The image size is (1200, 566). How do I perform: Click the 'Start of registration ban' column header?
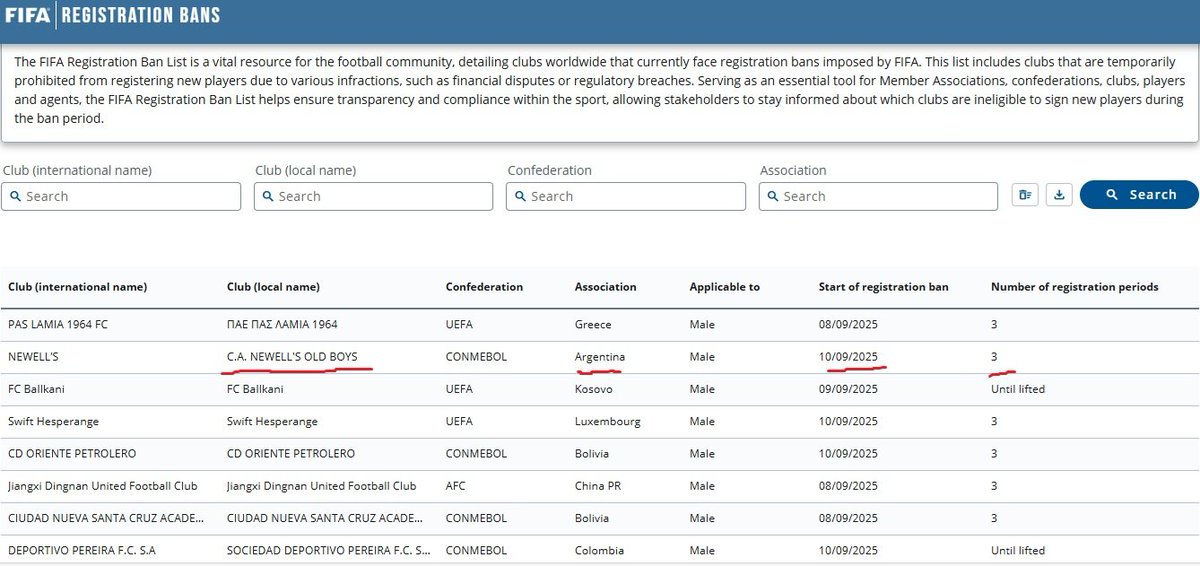tap(884, 287)
